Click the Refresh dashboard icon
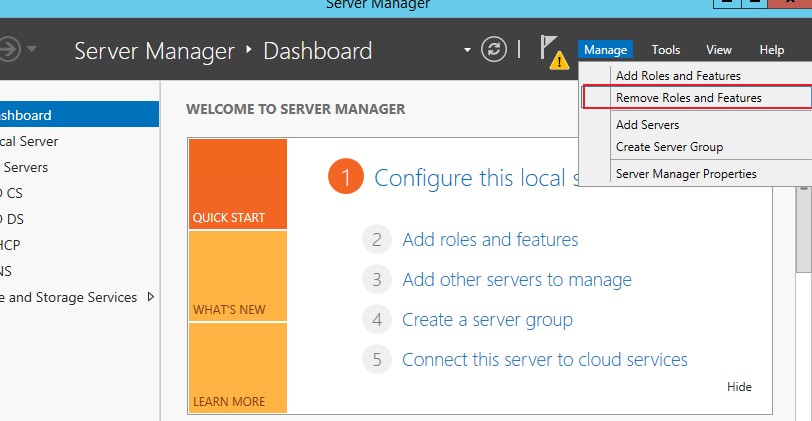 [494, 50]
